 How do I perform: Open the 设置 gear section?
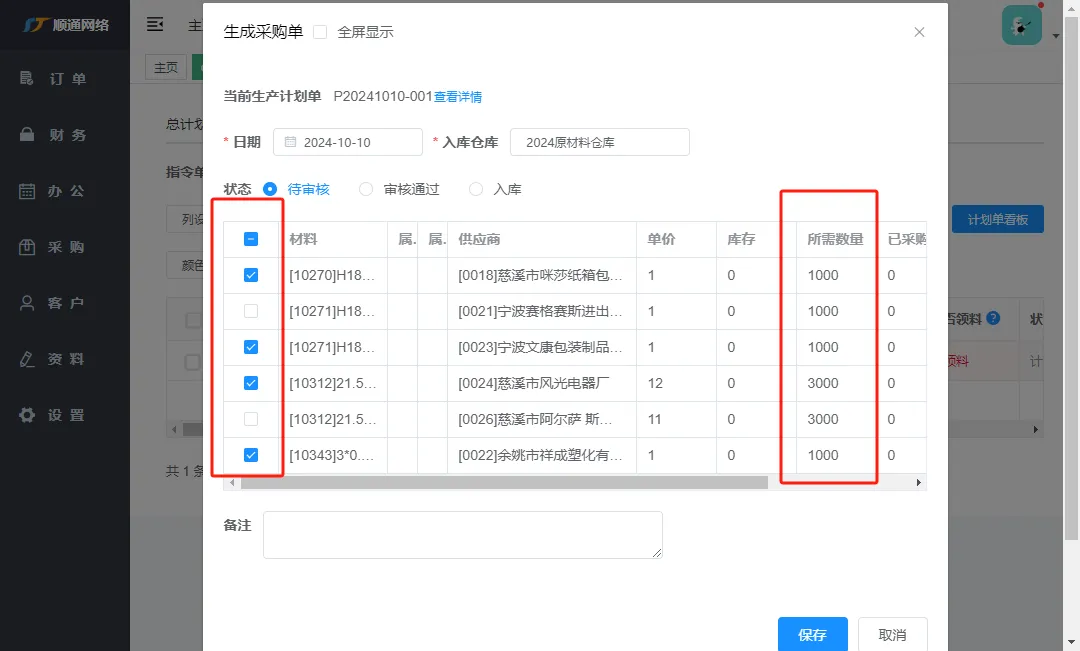(x=54, y=415)
